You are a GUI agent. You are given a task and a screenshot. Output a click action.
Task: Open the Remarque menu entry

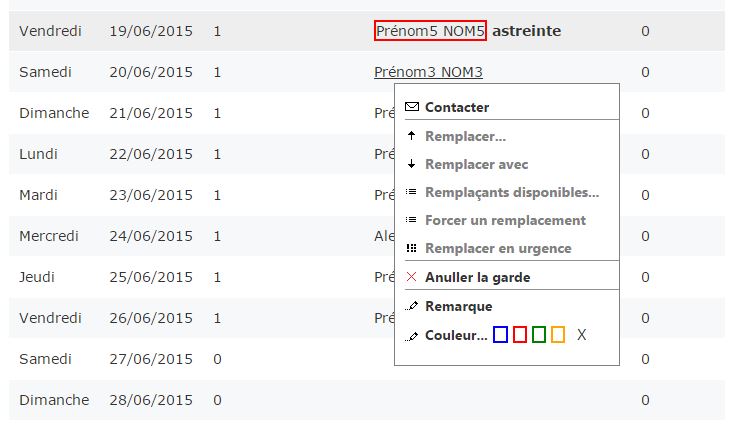[x=459, y=307]
